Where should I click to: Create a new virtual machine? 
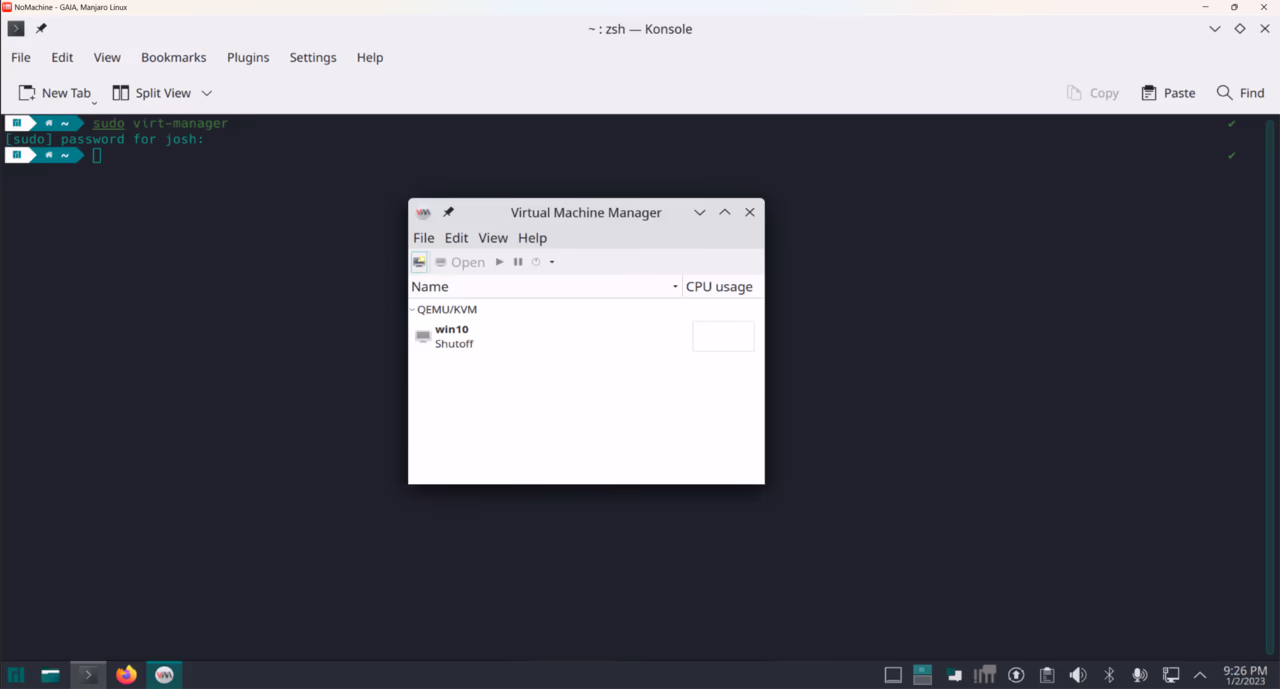419,262
